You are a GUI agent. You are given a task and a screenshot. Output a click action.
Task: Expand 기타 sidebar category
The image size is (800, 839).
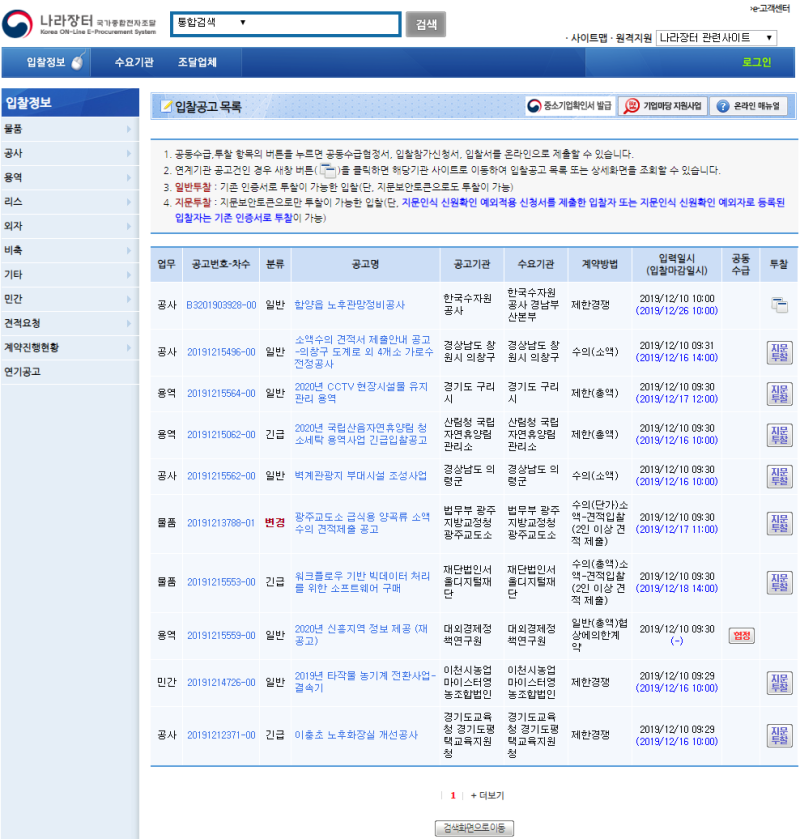pyautogui.click(x=70, y=274)
